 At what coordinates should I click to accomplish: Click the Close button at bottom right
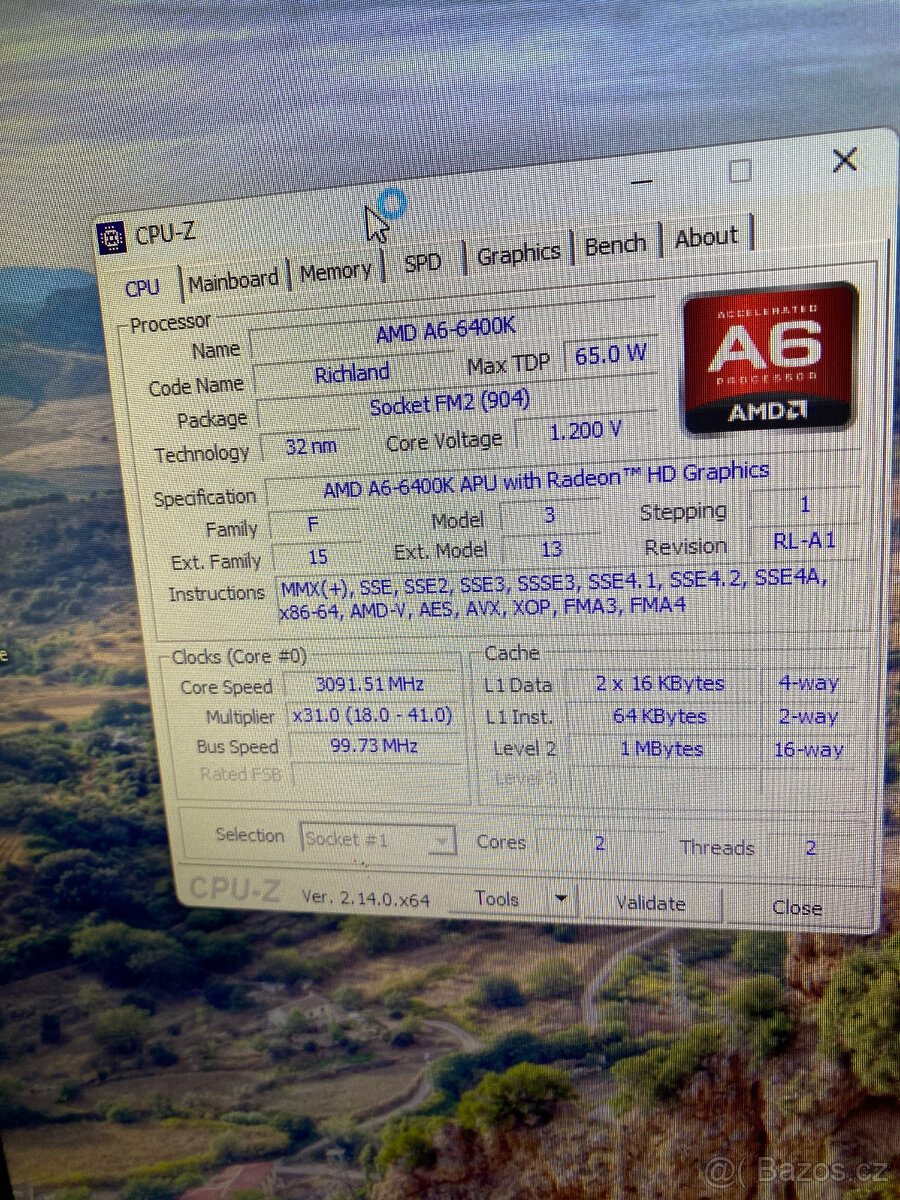click(797, 908)
